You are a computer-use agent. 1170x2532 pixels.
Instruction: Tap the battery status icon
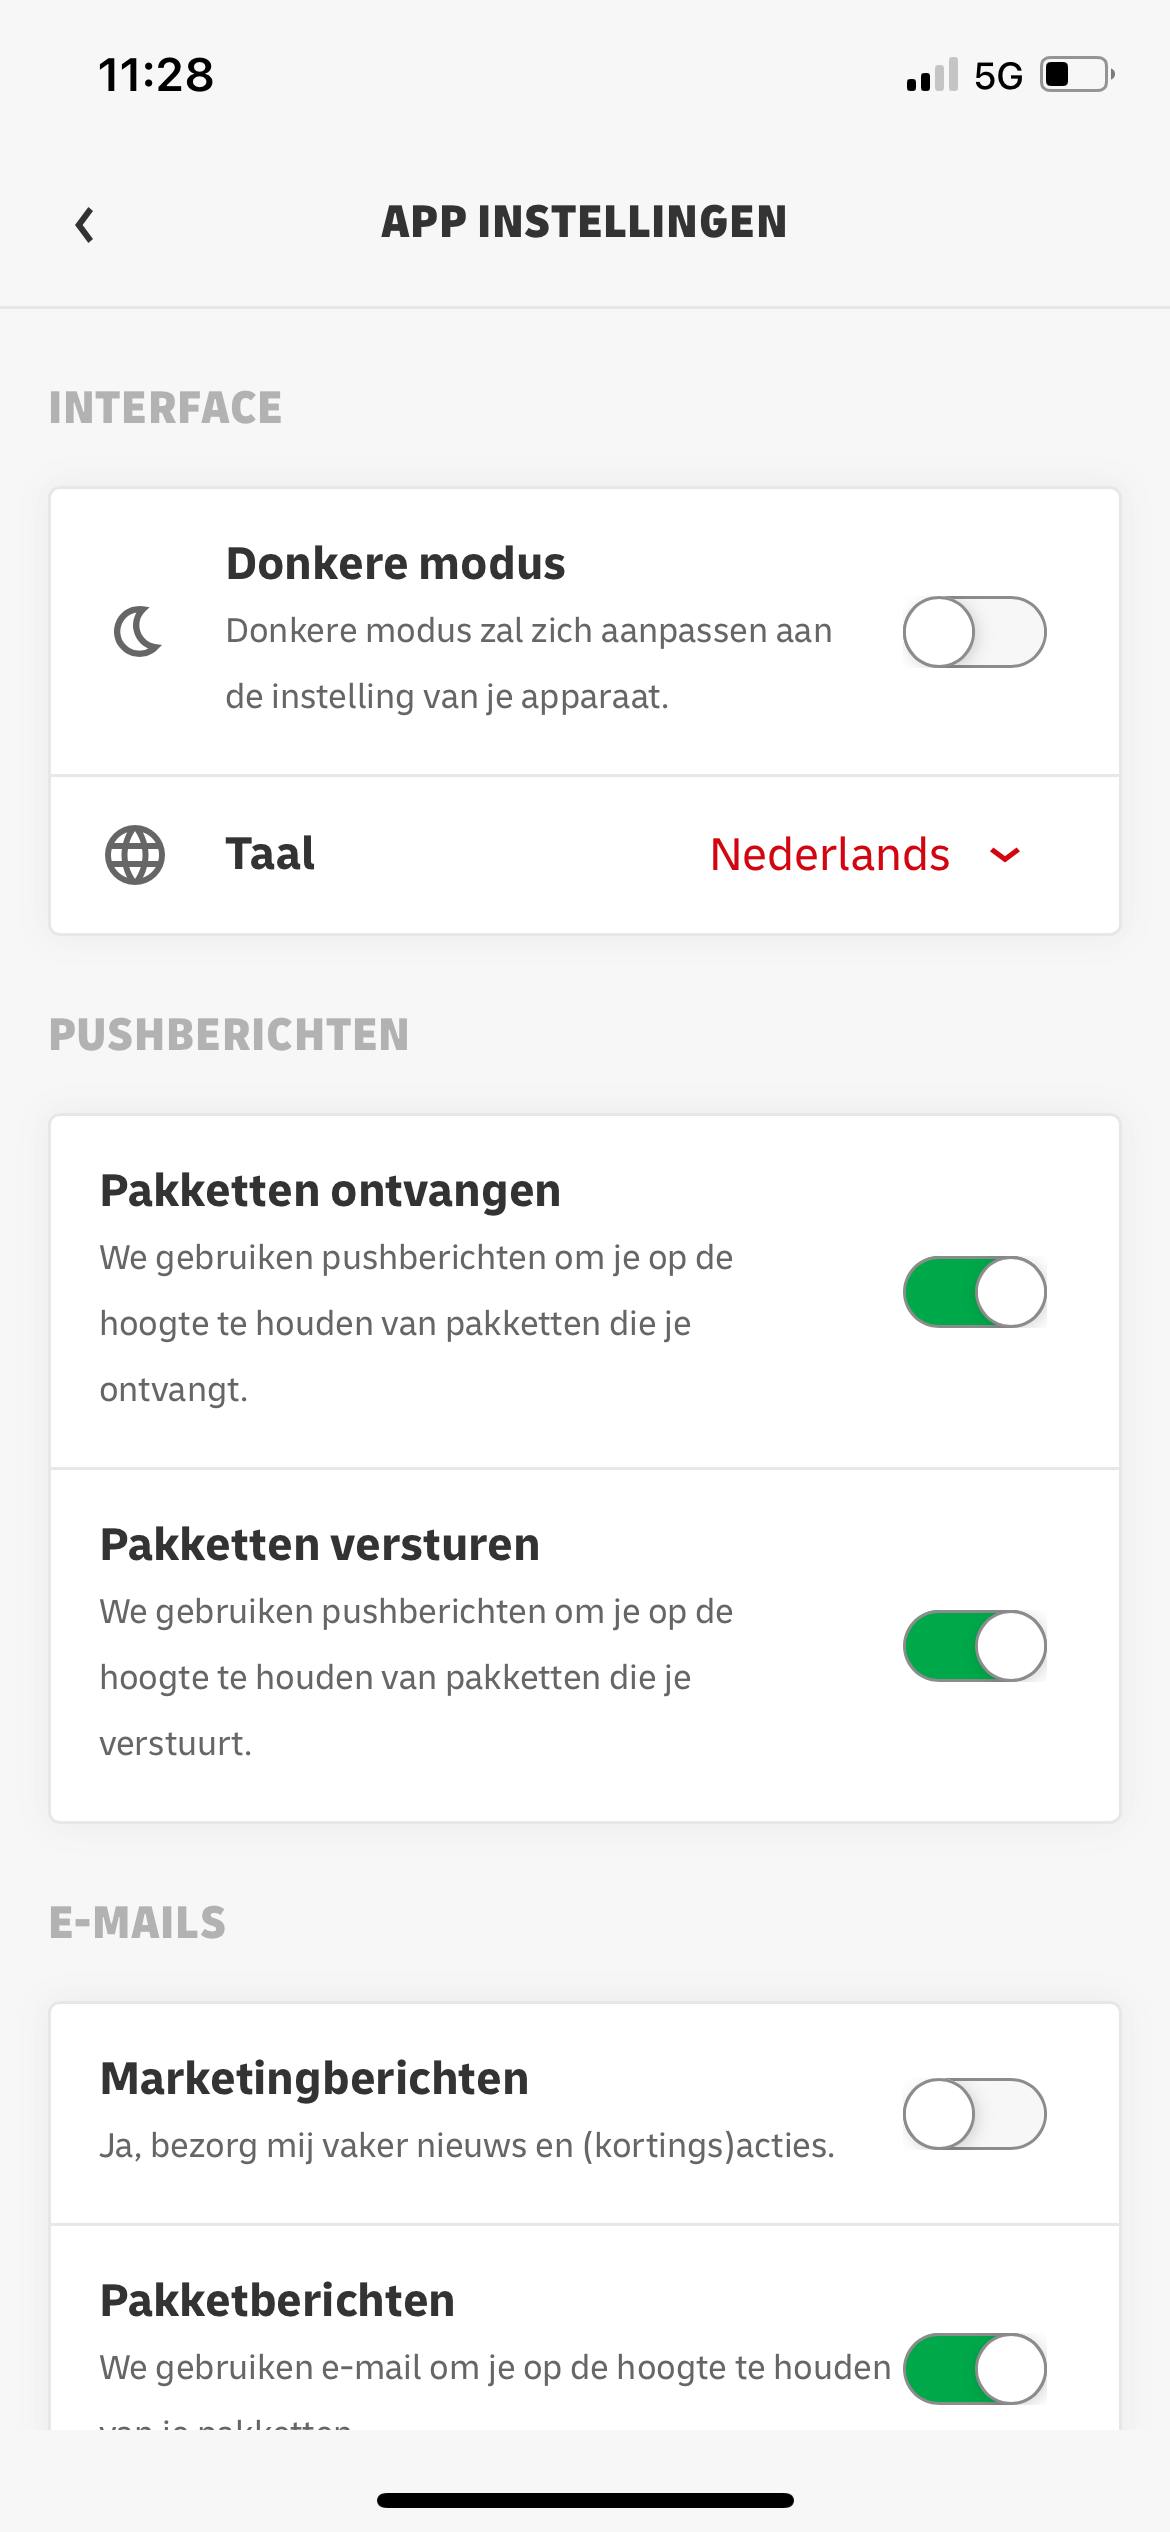click(1077, 75)
